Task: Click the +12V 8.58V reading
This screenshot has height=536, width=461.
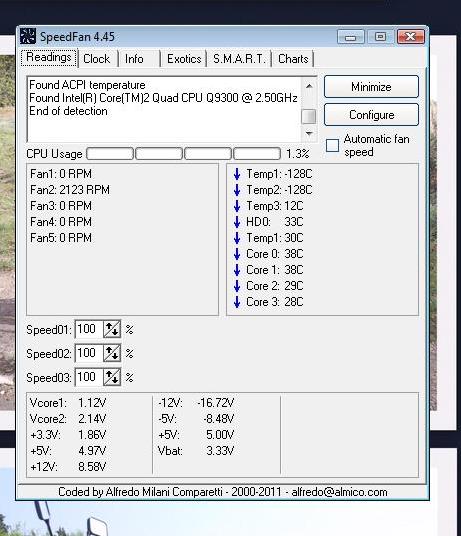Action: [x=68, y=467]
